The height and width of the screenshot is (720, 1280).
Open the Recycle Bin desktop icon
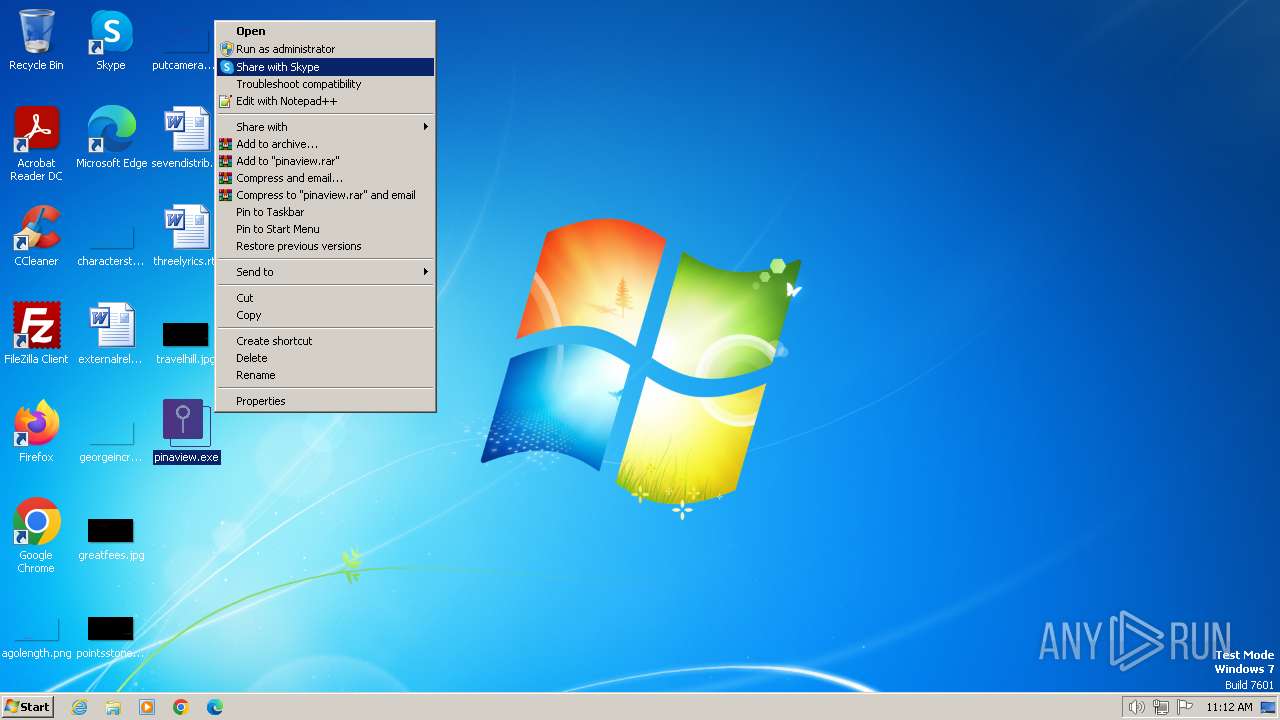36,40
